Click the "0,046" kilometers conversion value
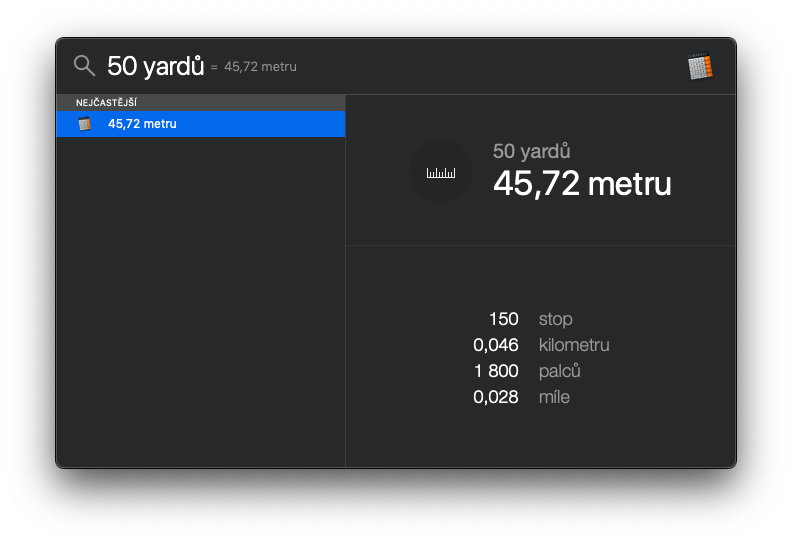This screenshot has height=542, width=792. (x=496, y=345)
